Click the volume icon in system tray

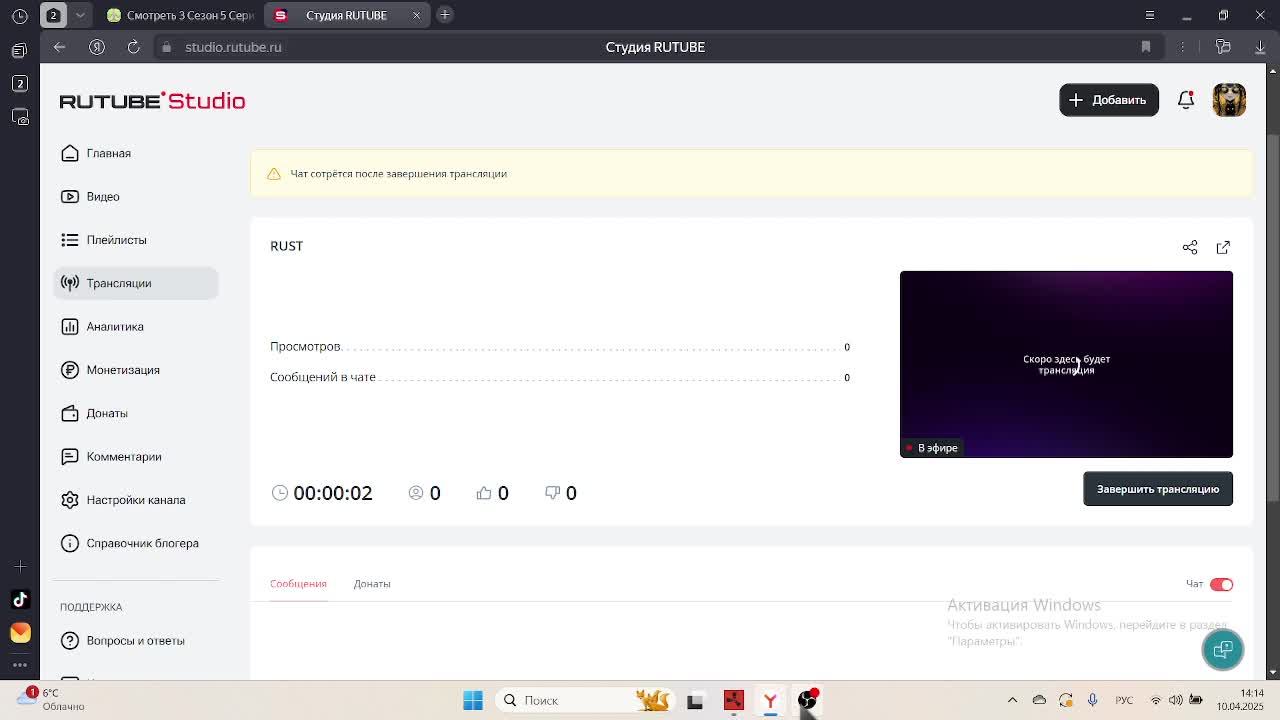(1176, 700)
